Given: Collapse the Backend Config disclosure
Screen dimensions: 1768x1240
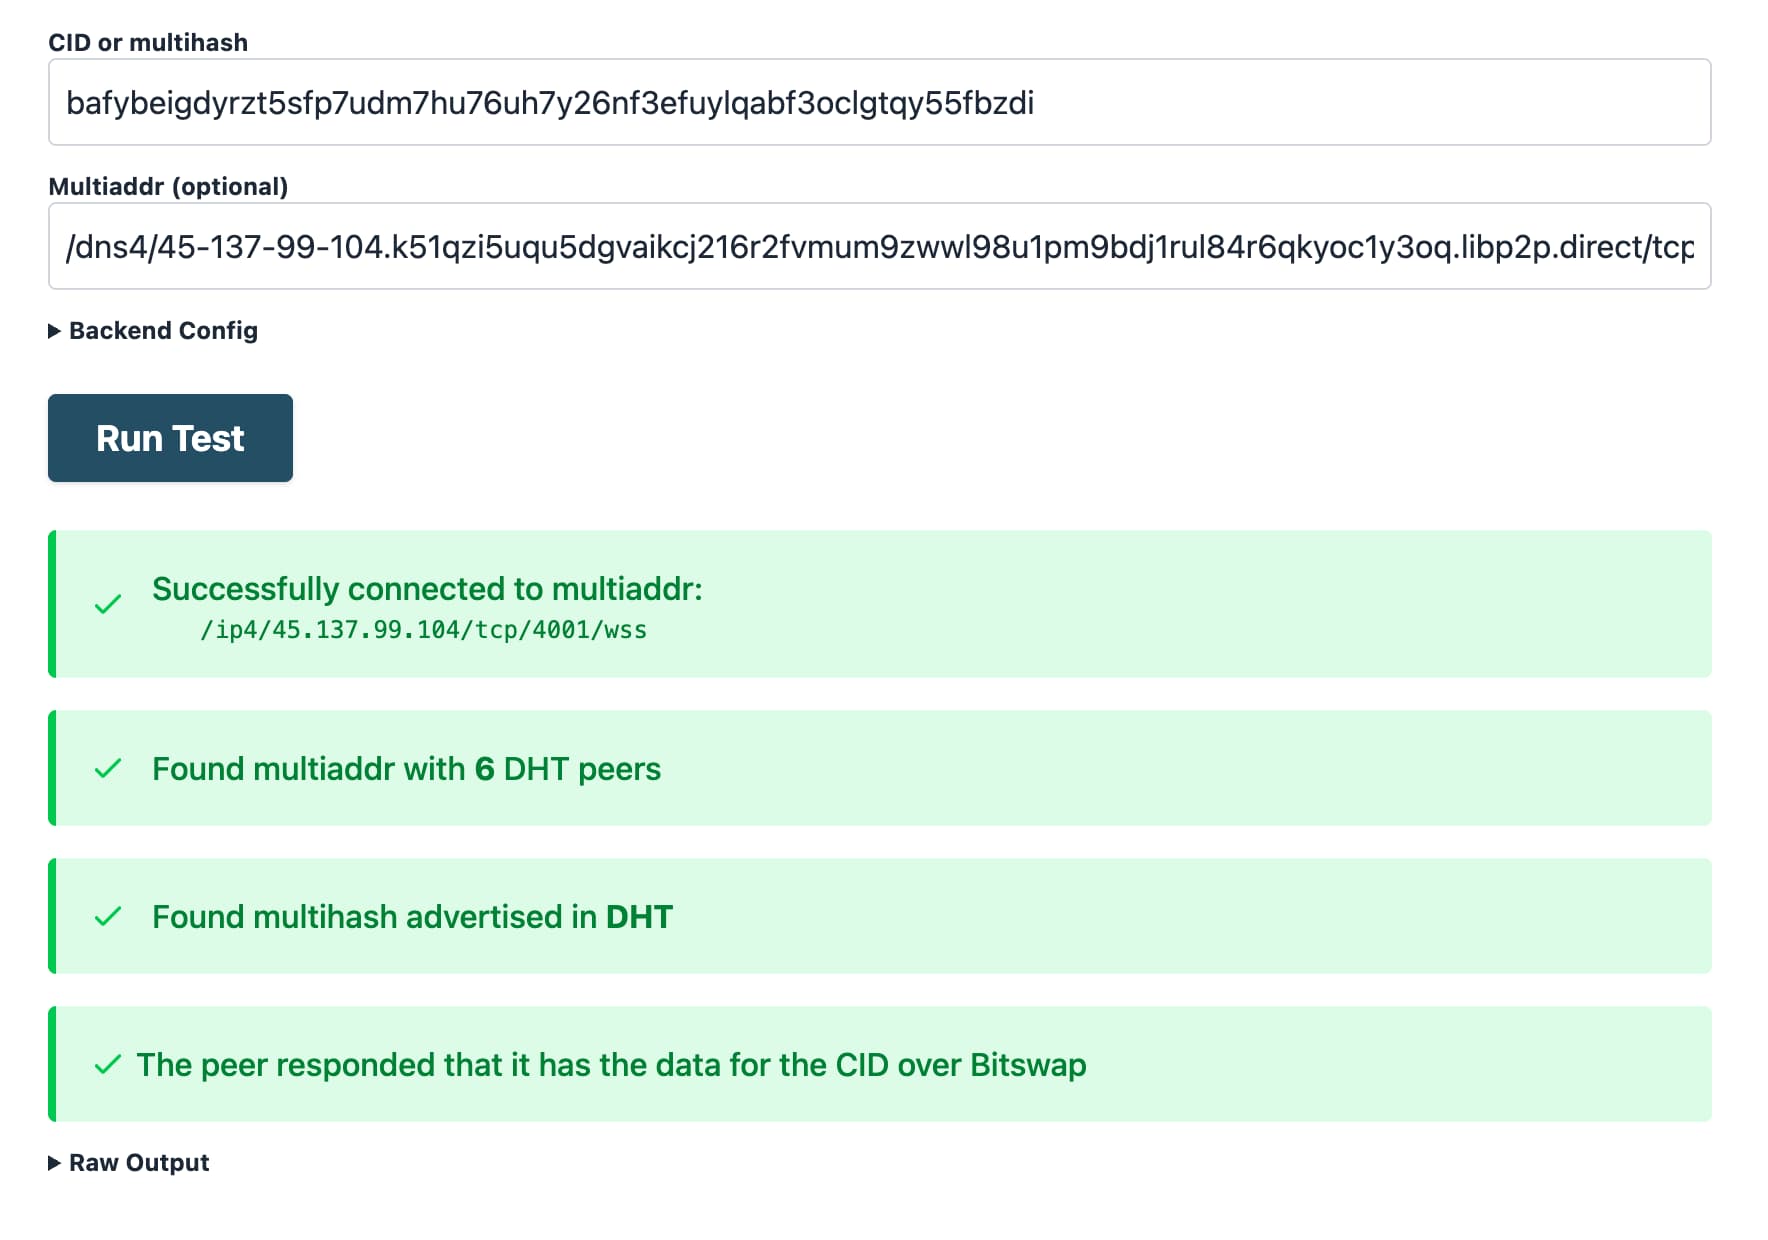Looking at the screenshot, I should pyautogui.click(x=162, y=330).
